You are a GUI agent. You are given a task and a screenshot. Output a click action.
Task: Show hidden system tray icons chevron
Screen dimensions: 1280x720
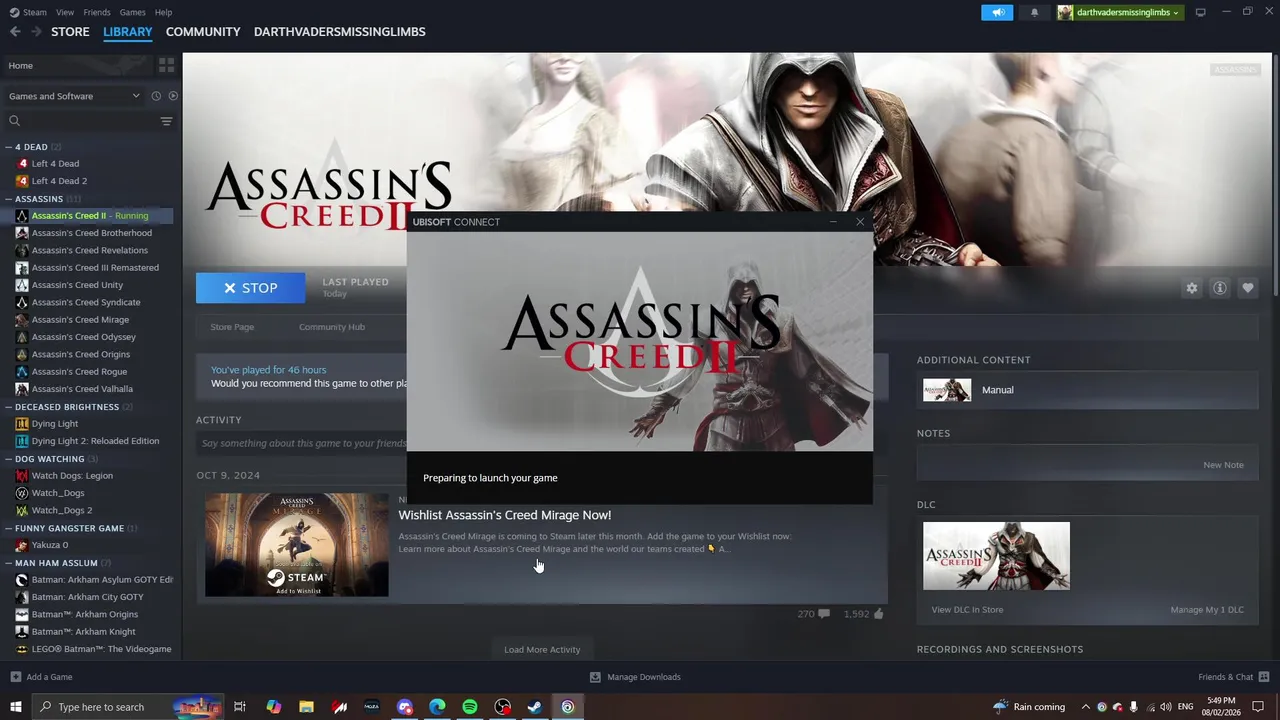pyautogui.click(x=1085, y=707)
